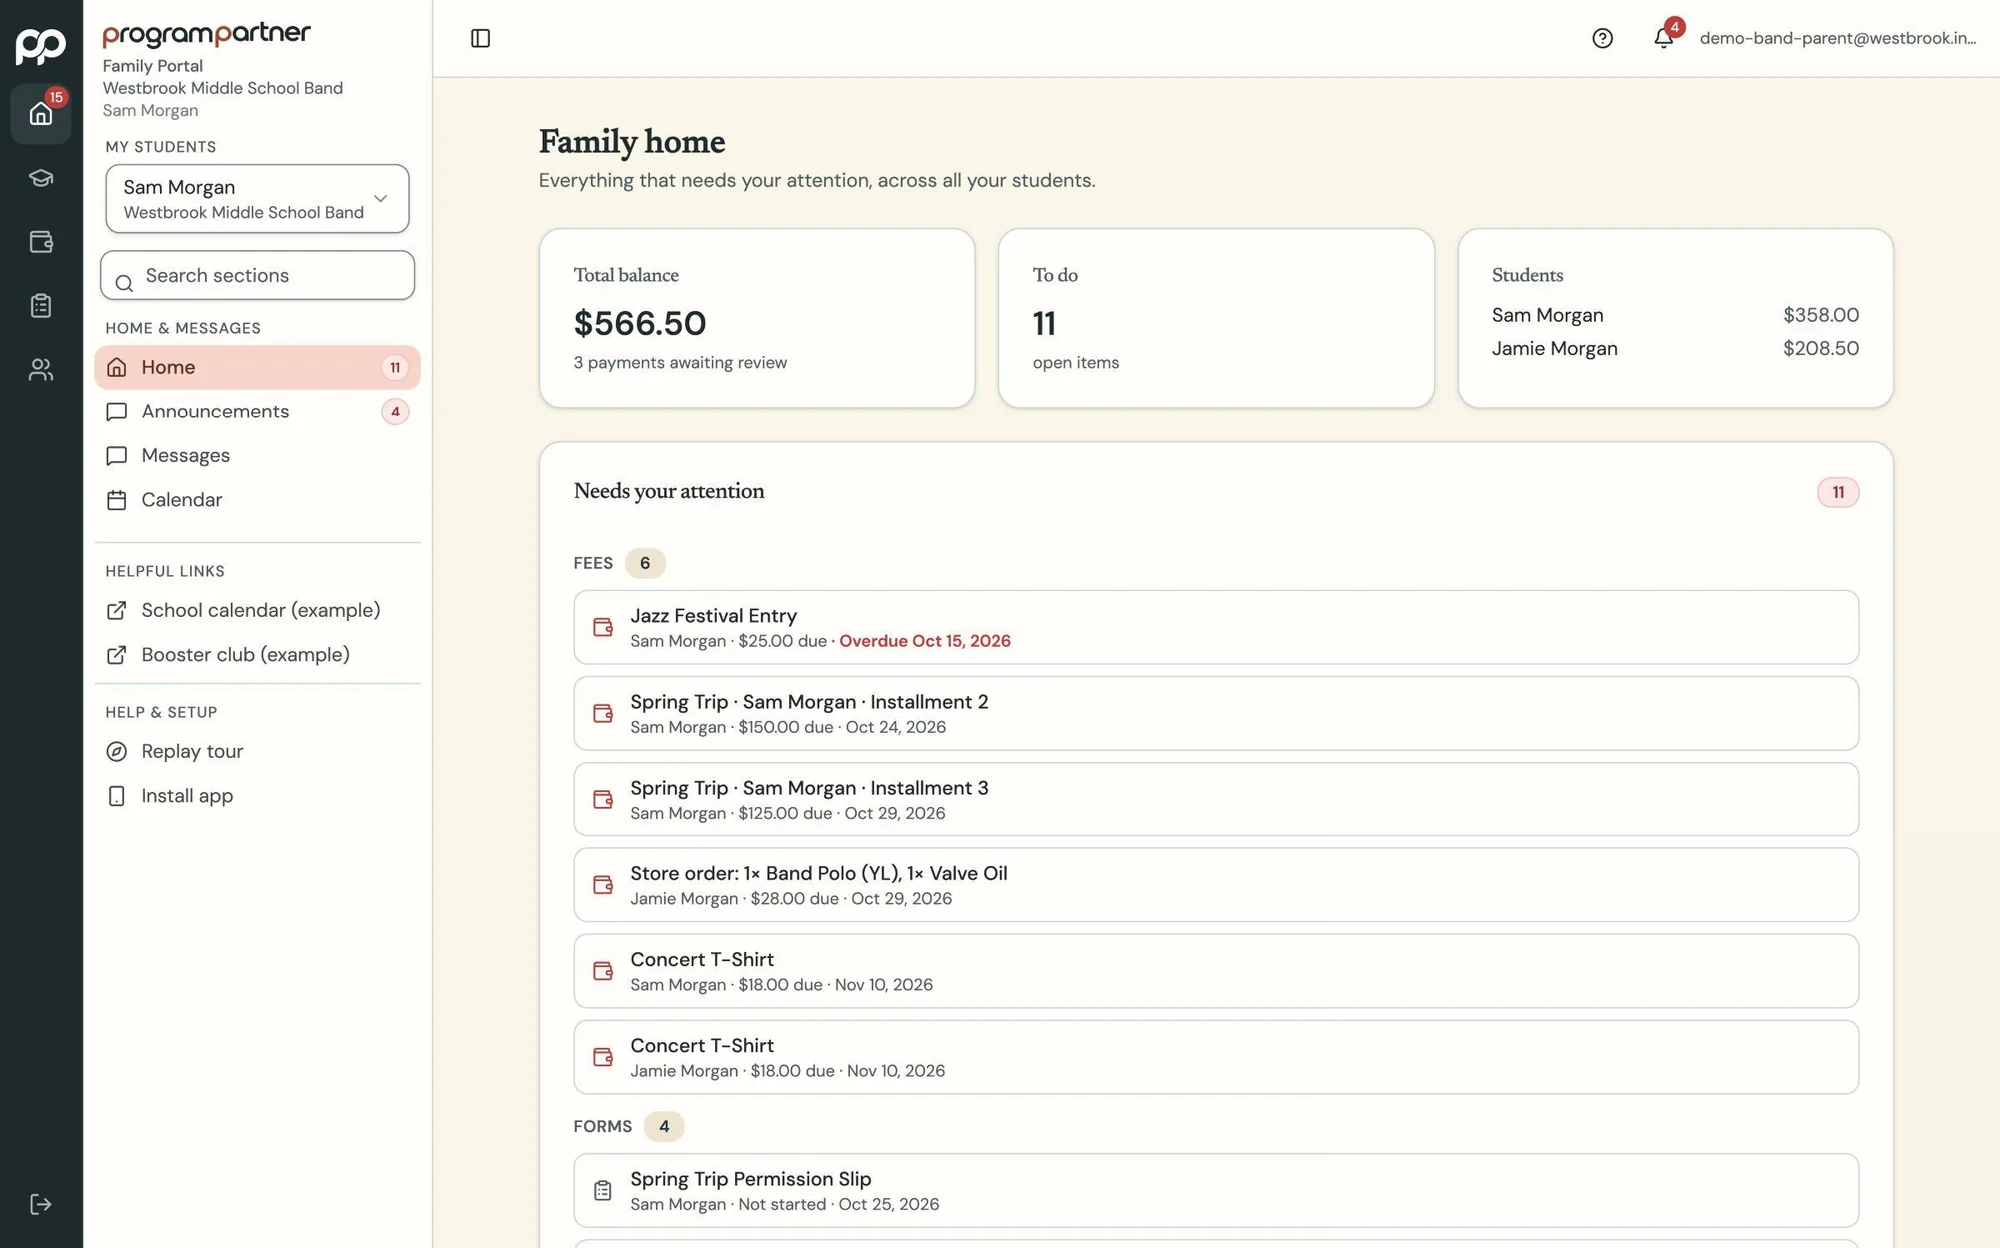This screenshot has width=2000, height=1248.
Task: Open Jamie Morgan's Concert T-Shirt fee
Action: 1216,1057
